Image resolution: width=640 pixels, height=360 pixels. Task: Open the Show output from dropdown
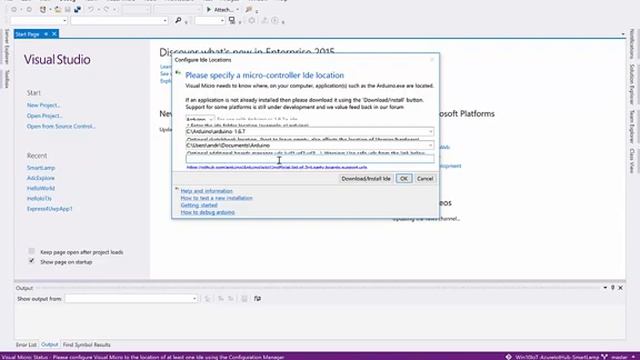coord(131,299)
